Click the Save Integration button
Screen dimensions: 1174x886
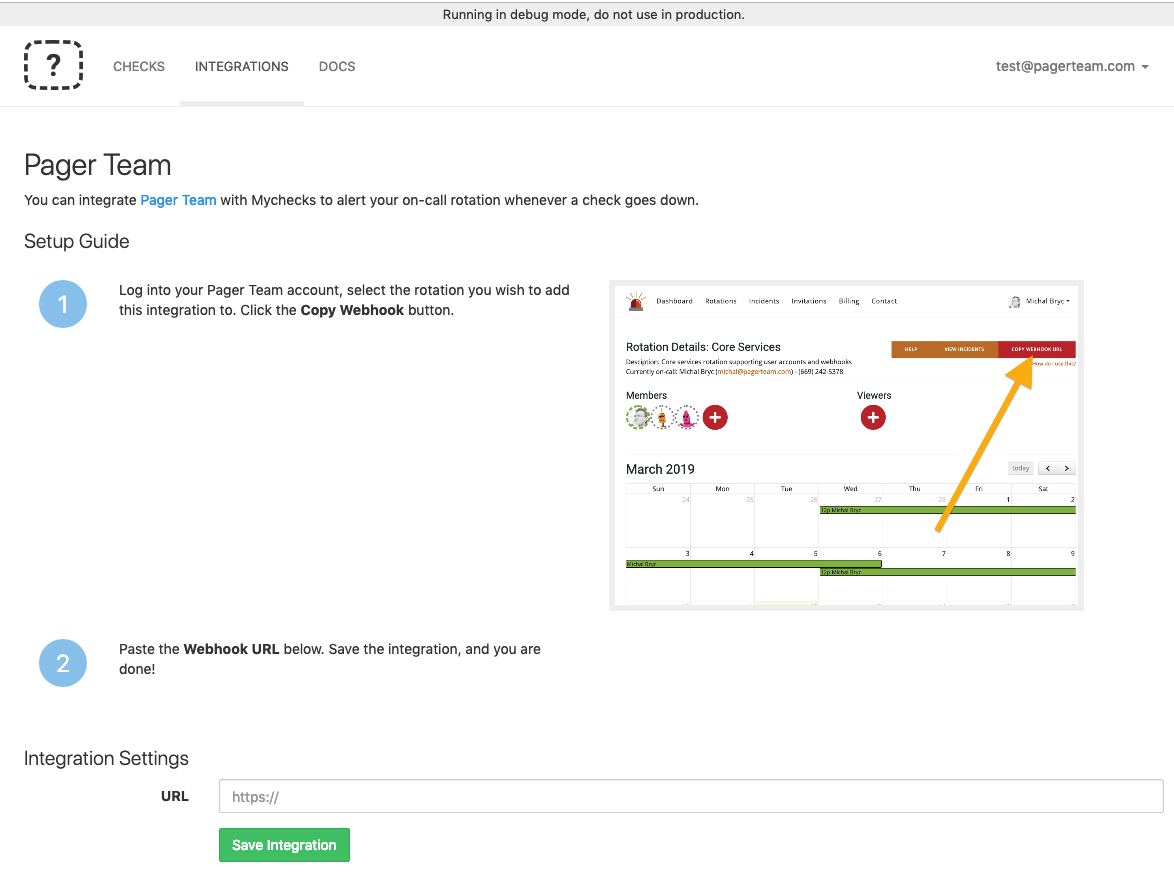coord(285,845)
